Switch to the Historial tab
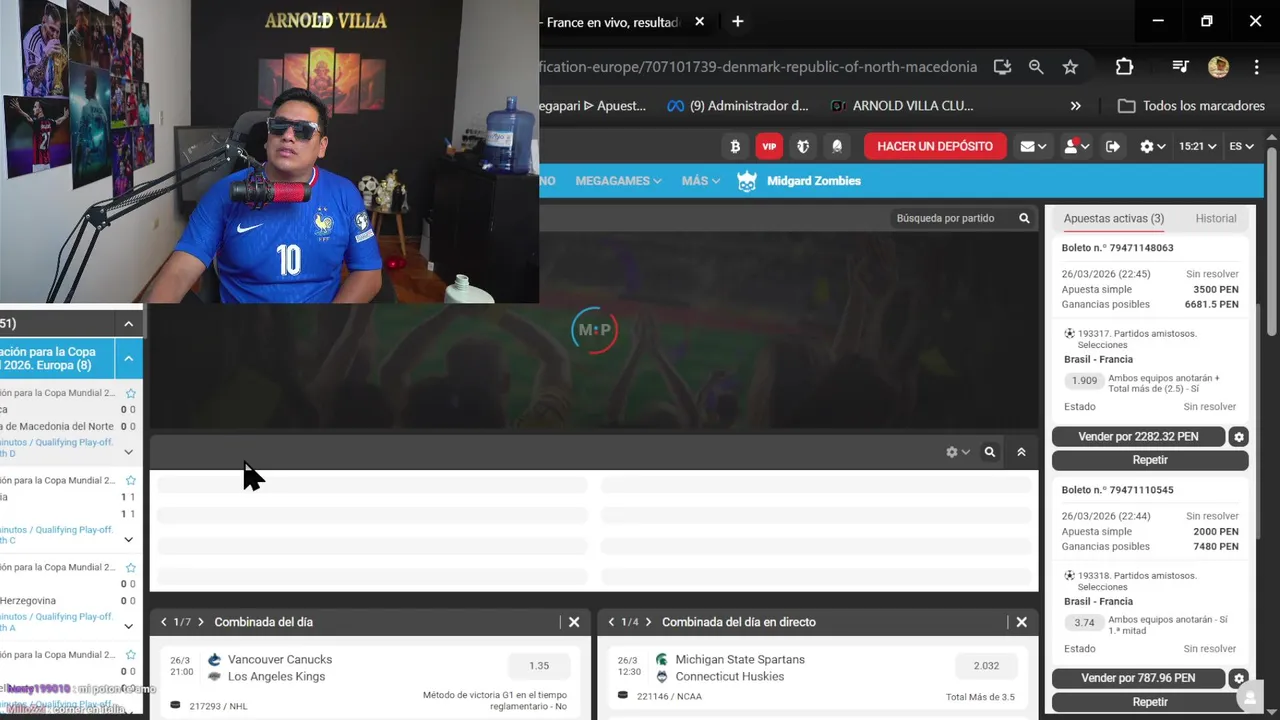Viewport: 1280px width, 720px height. pyautogui.click(x=1216, y=218)
